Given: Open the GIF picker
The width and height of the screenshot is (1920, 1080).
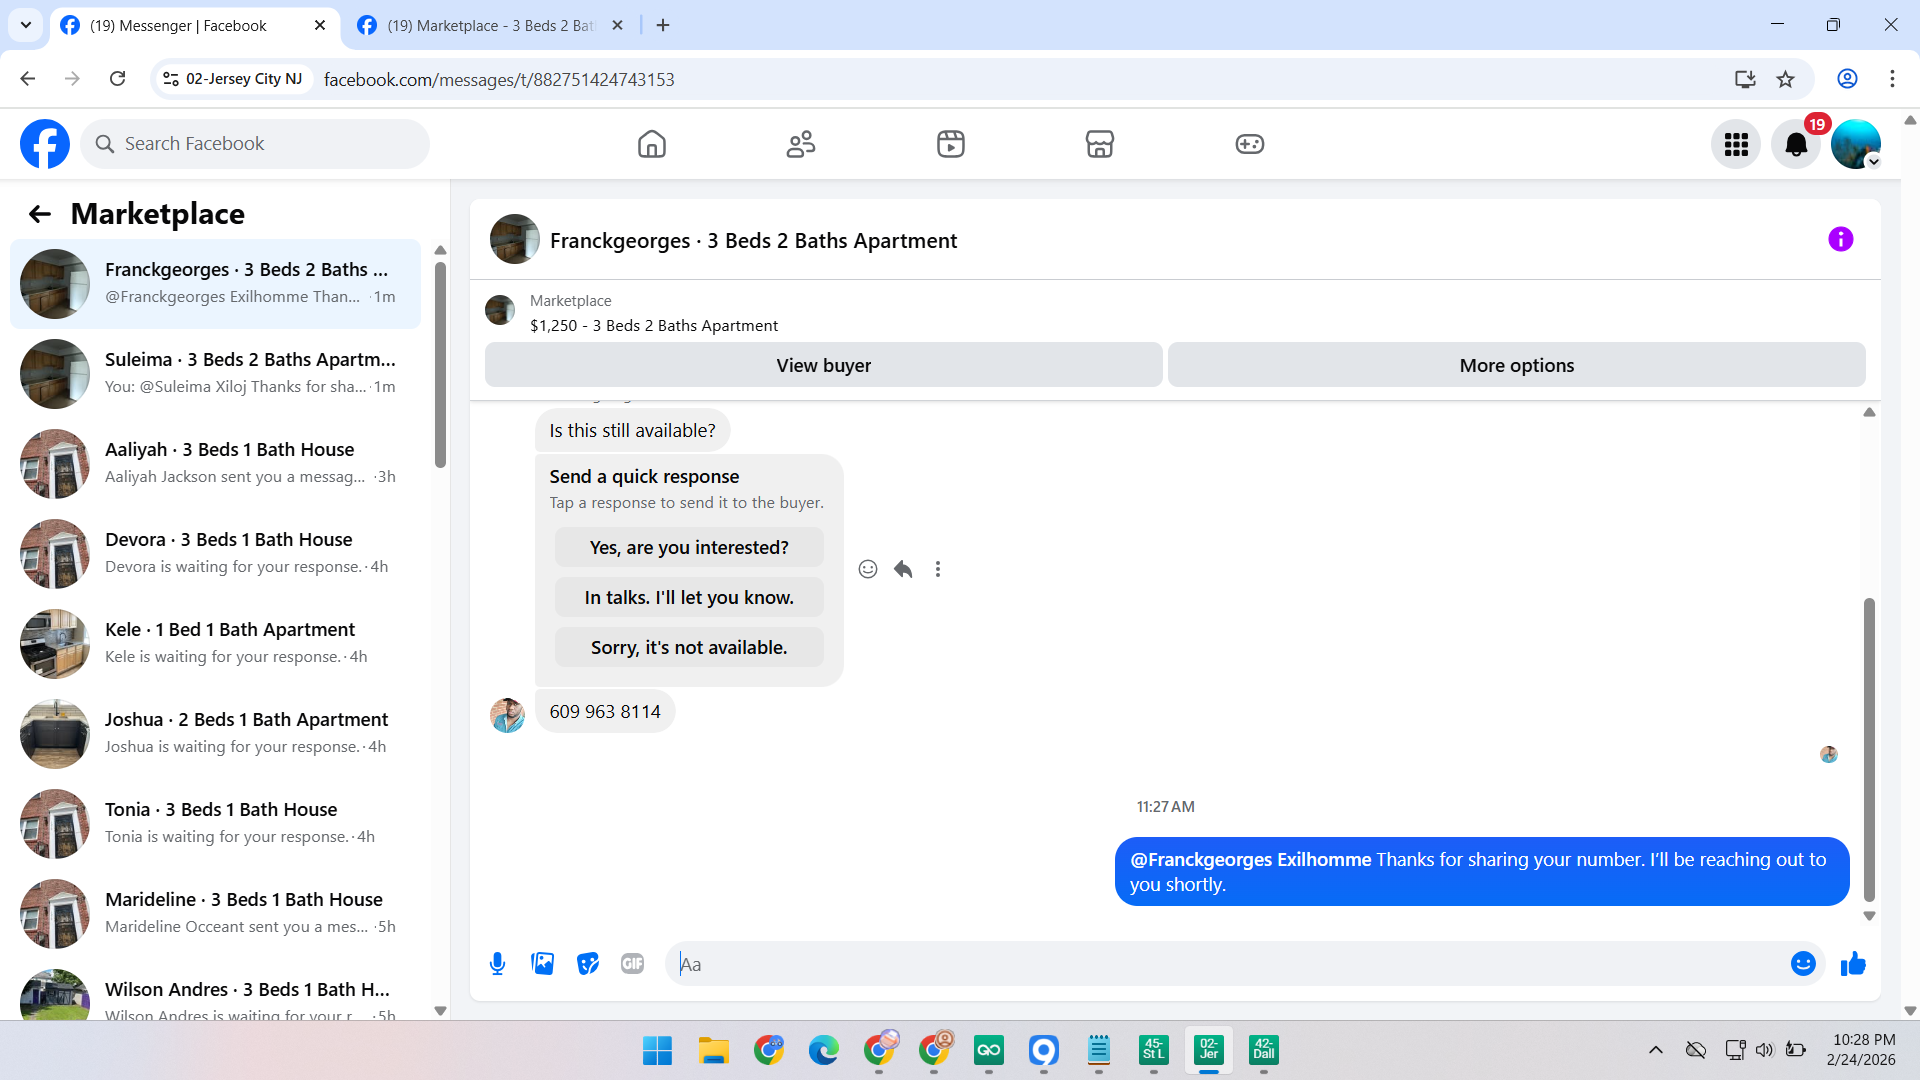Looking at the screenshot, I should coord(632,963).
